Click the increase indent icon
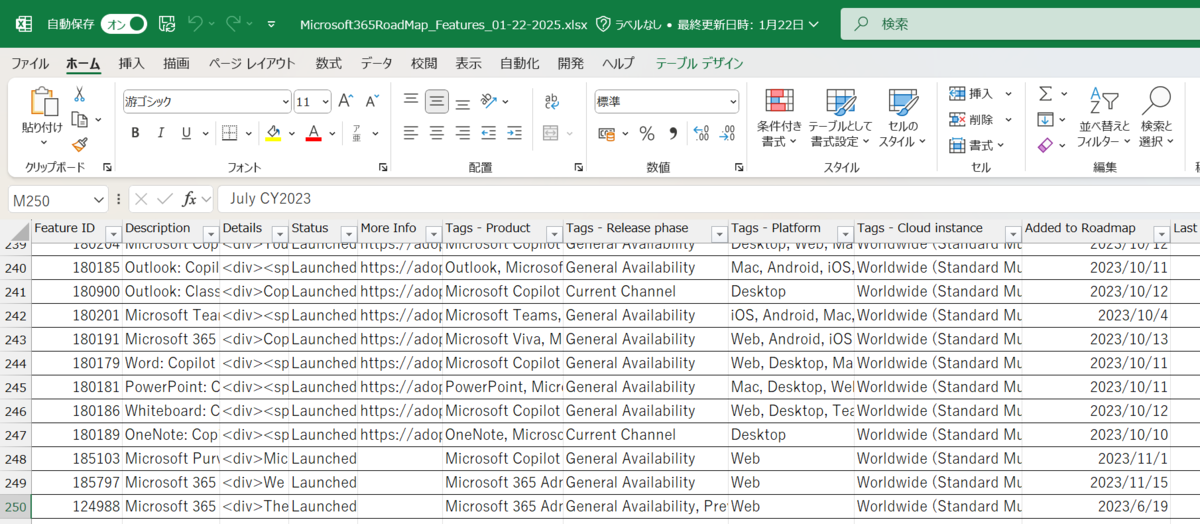Screen dimensions: 1200x524 tap(514, 133)
